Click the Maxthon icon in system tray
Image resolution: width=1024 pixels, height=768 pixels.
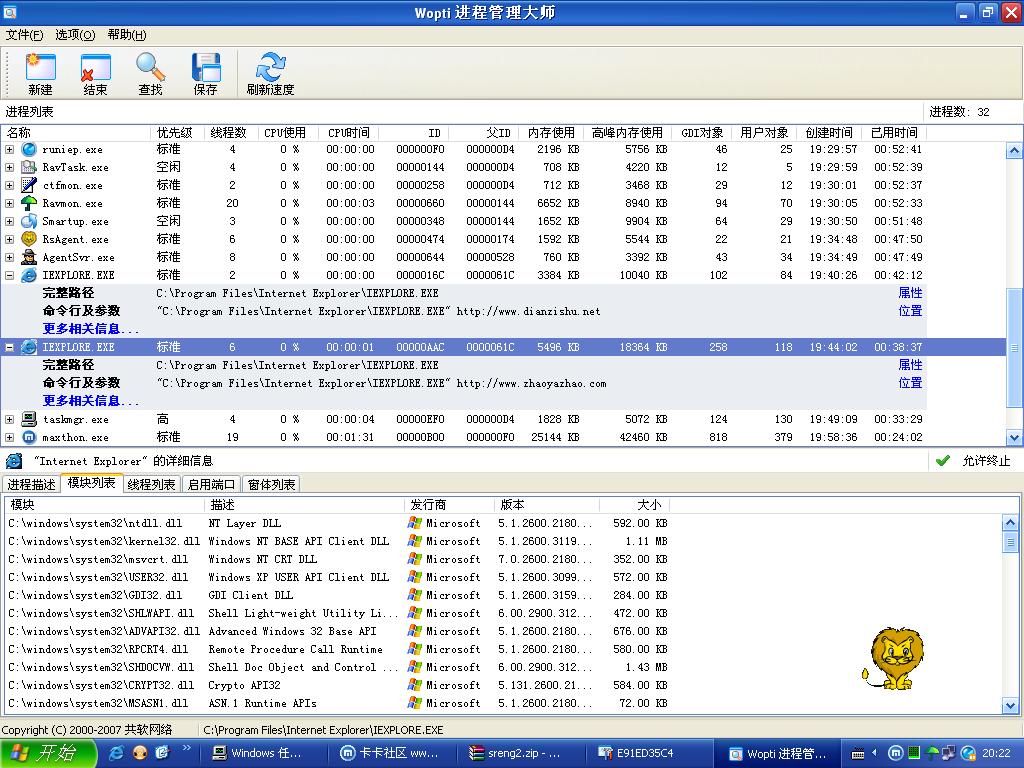895,753
